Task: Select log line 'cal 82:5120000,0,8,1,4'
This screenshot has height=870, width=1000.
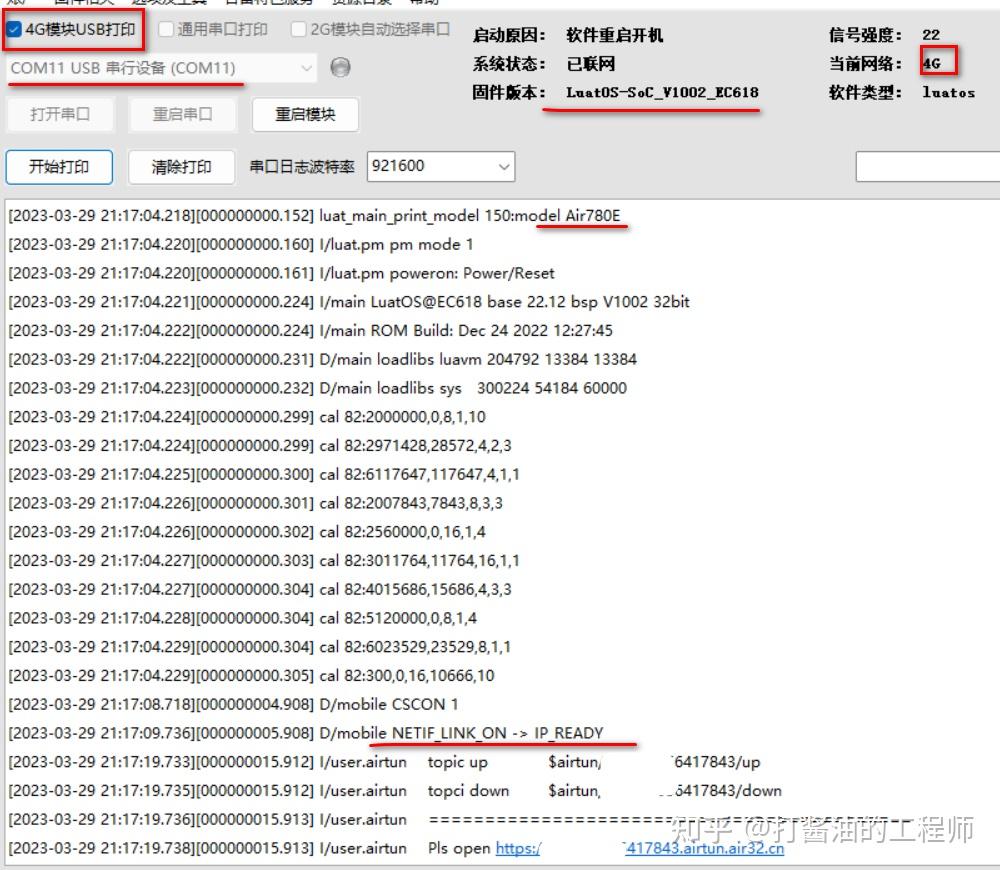Action: 242,617
